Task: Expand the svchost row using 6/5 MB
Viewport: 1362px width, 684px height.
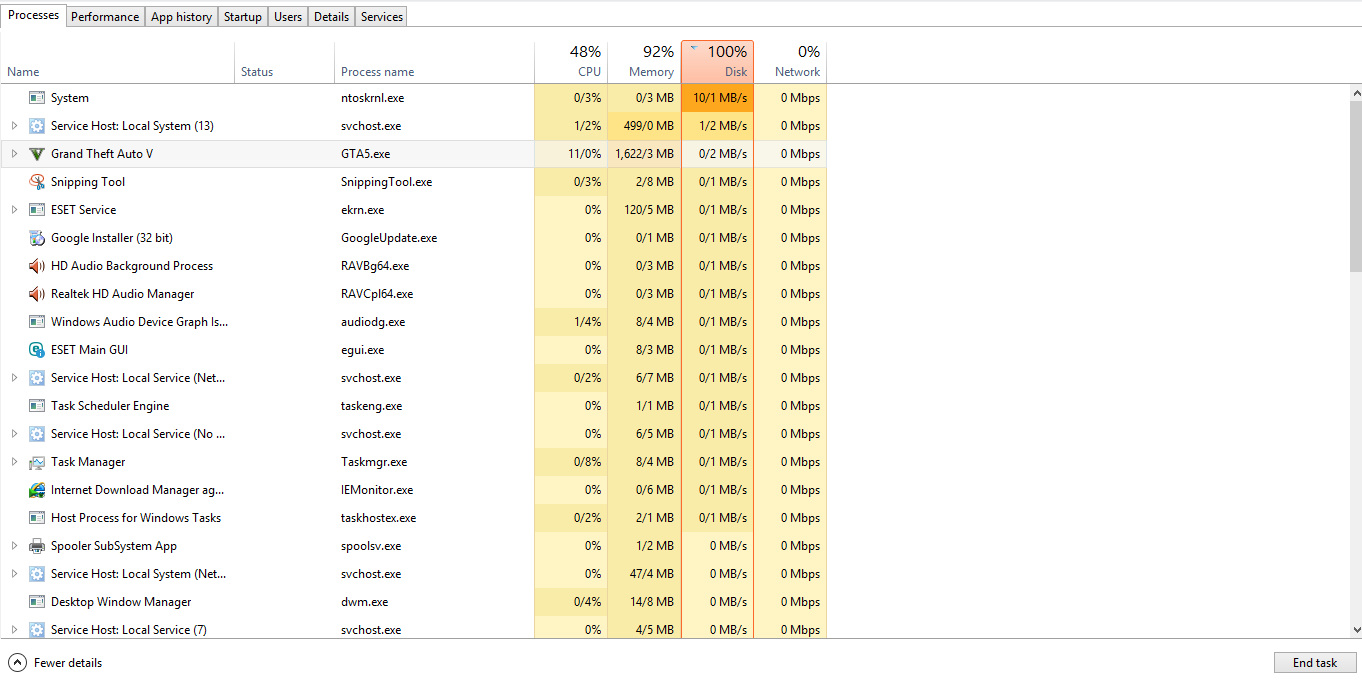Action: click(14, 434)
